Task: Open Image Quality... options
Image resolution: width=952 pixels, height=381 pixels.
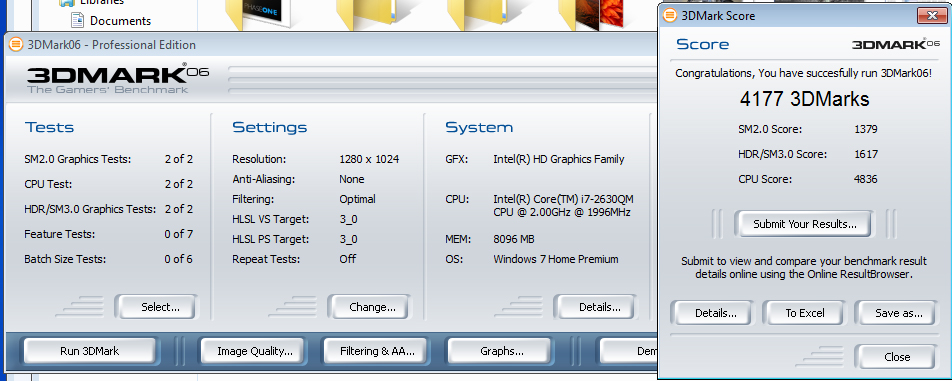Action: pos(255,351)
